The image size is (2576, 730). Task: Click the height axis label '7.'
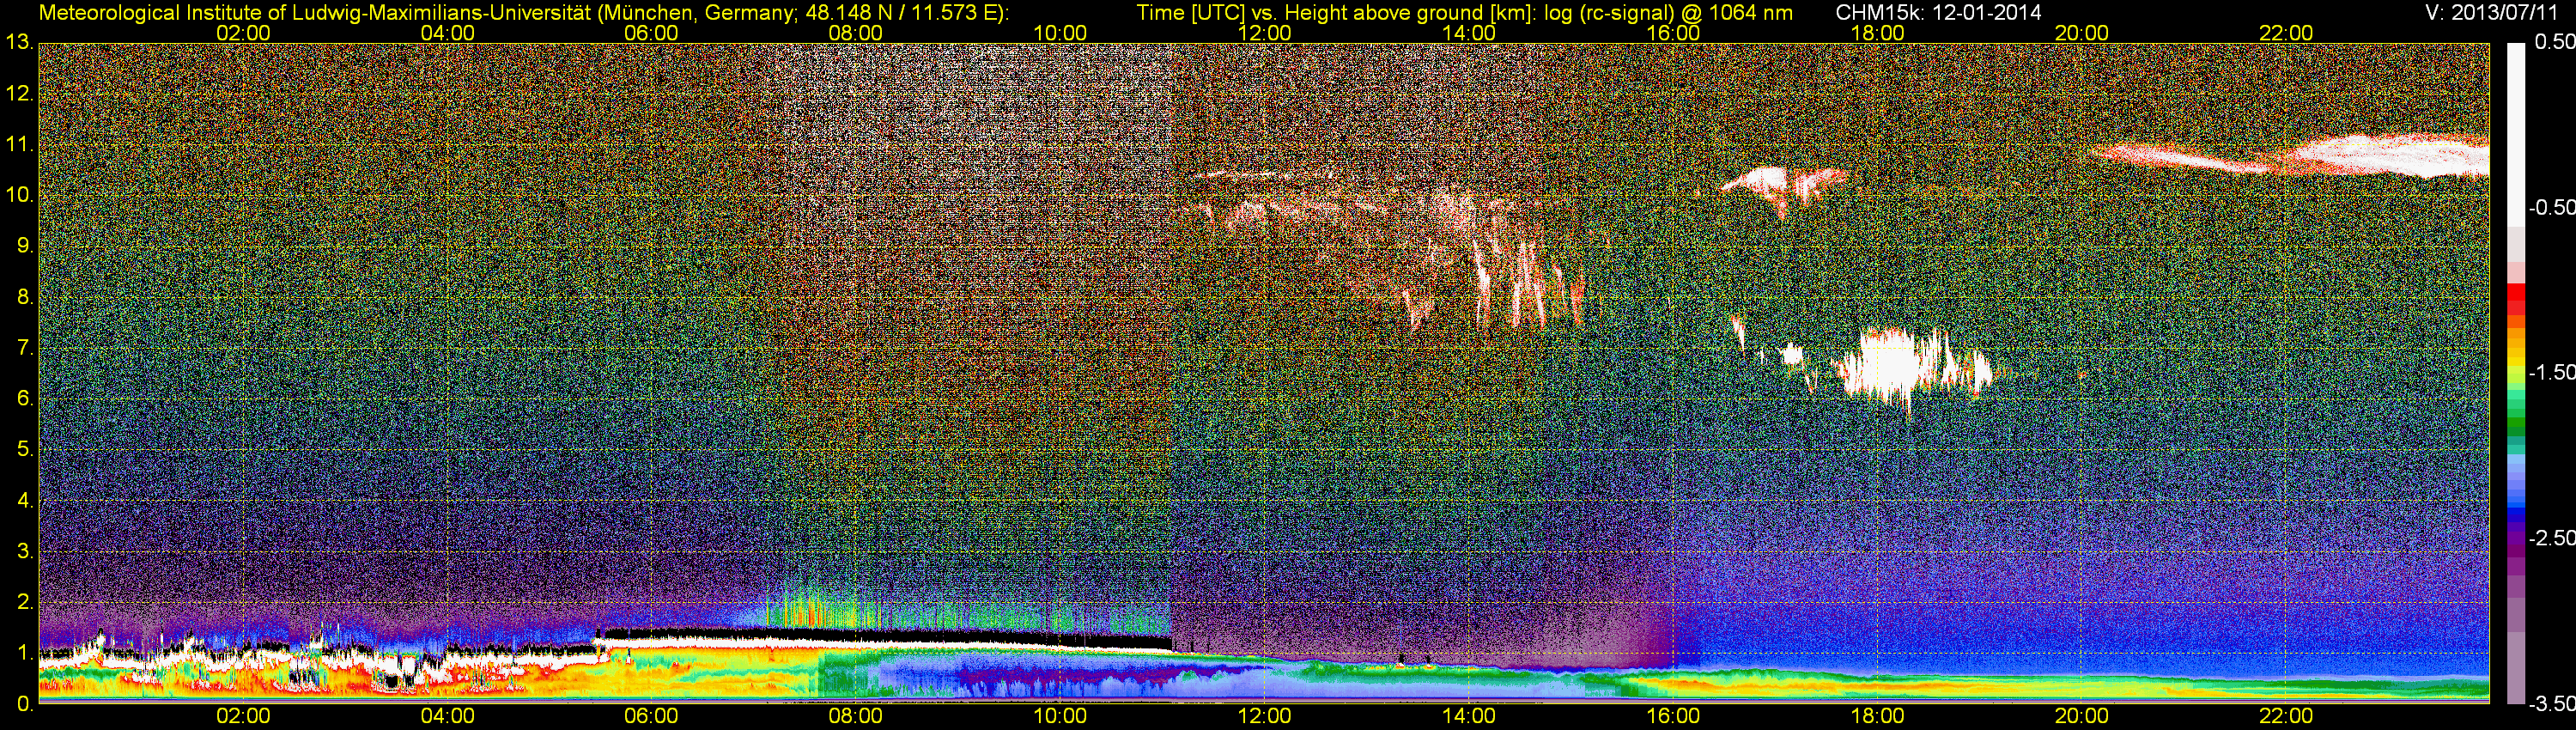[x=25, y=348]
